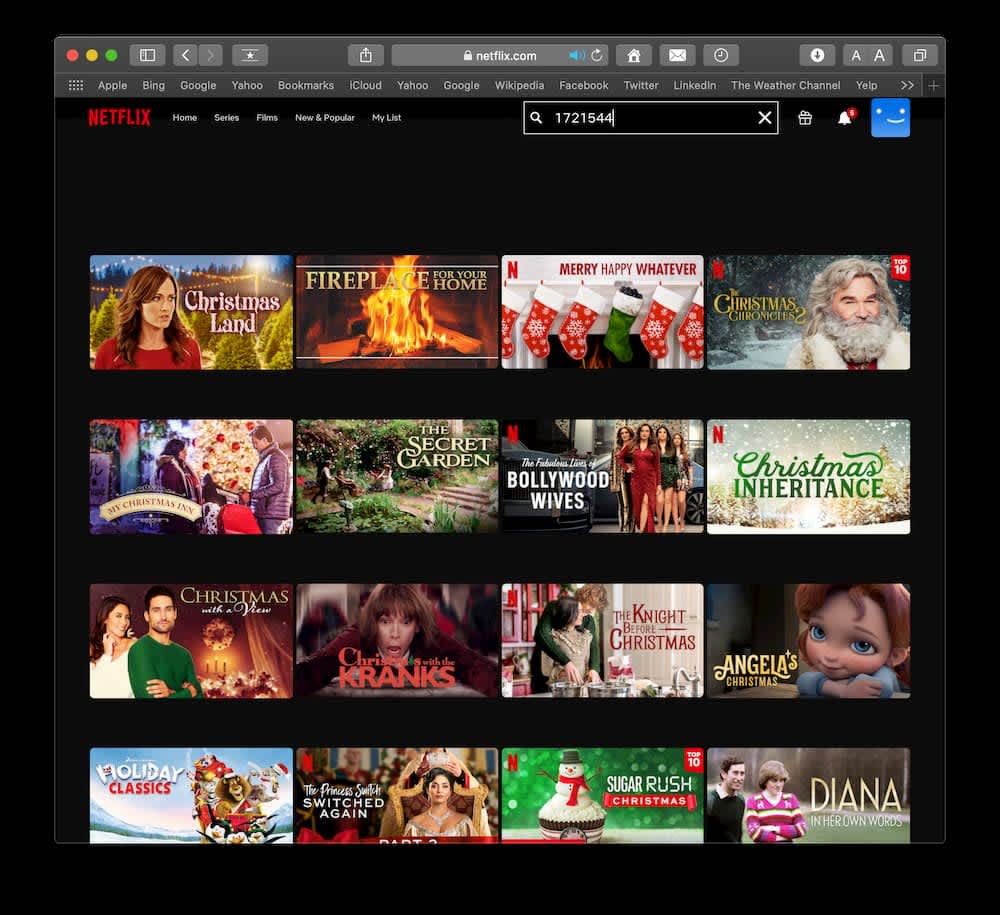Open the Top Sites star button
Viewport: 1000px width, 915px height.
[x=250, y=55]
